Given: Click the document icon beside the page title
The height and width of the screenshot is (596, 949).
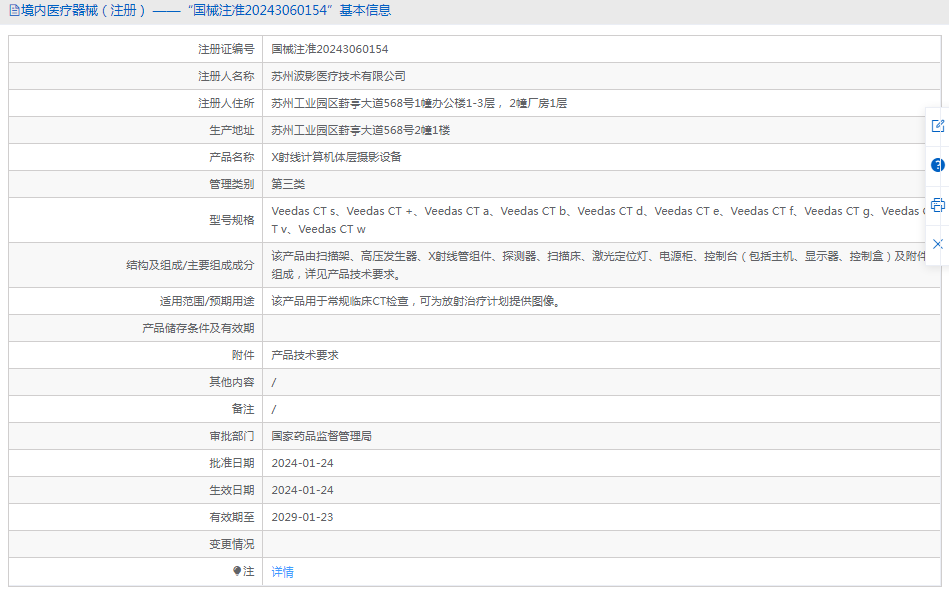Looking at the screenshot, I should click(14, 10).
